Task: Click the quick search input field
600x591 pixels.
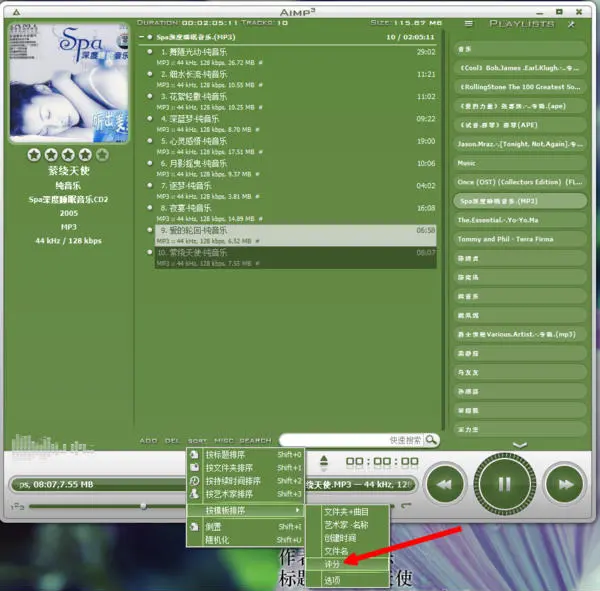Action: click(352, 440)
